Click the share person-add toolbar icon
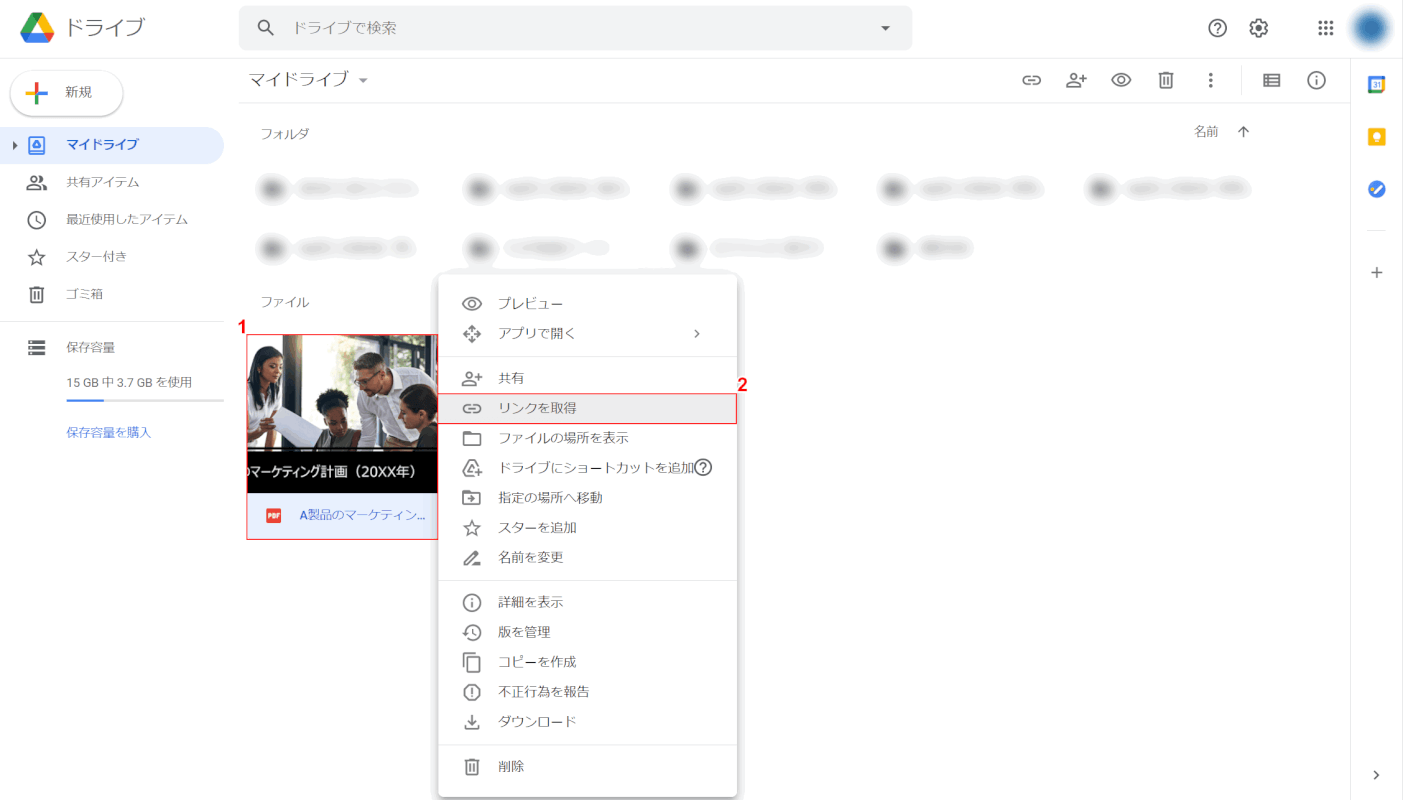 click(1076, 81)
